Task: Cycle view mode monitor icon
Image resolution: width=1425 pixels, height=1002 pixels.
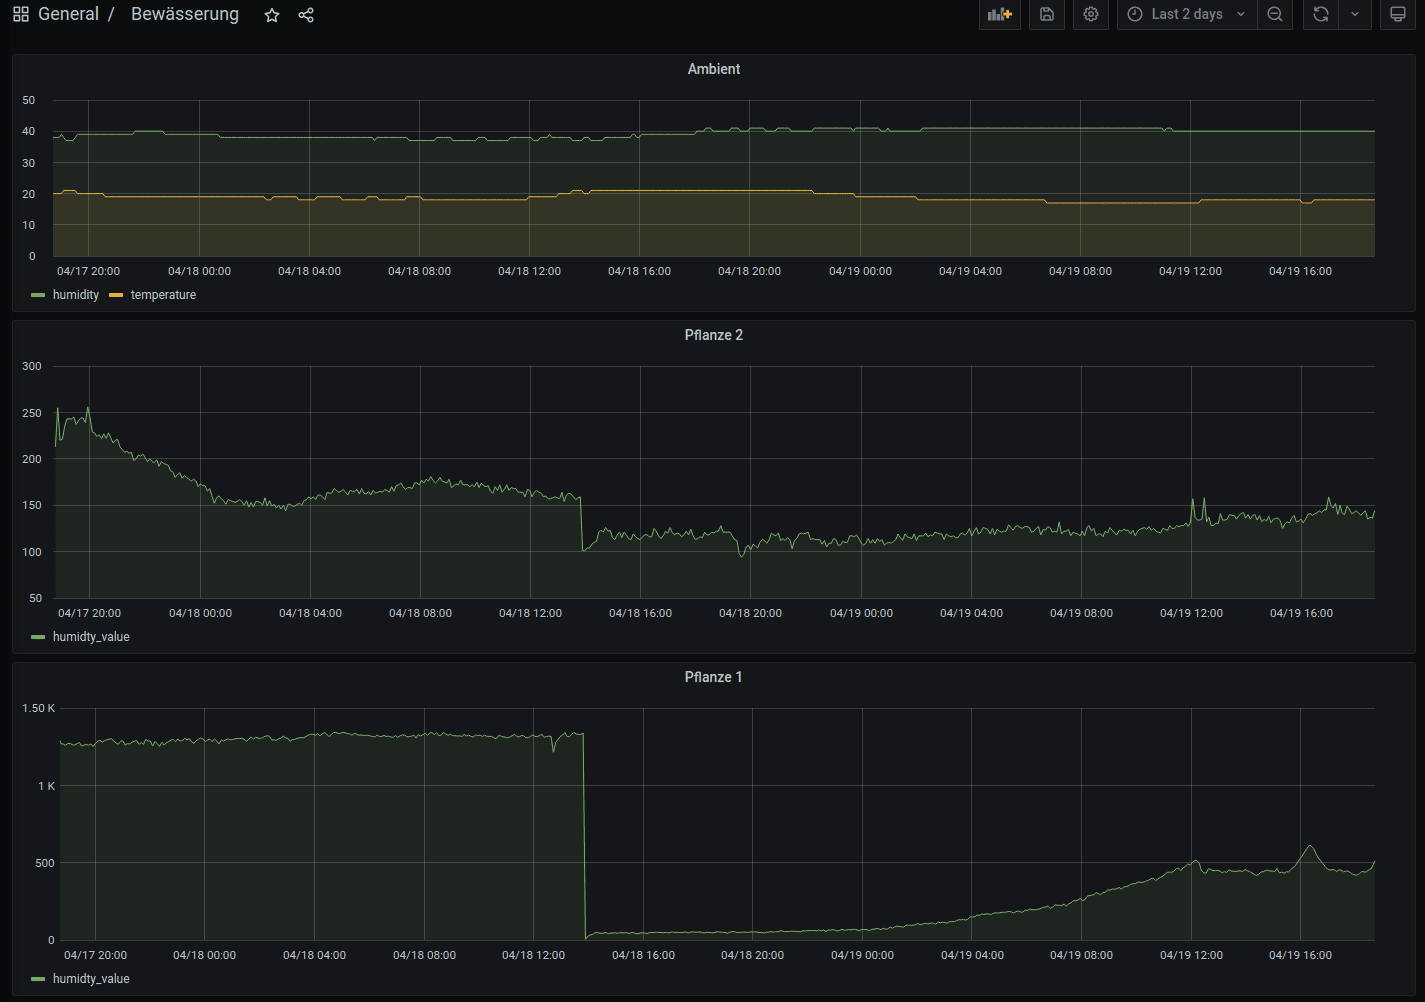Action: click(x=1398, y=14)
